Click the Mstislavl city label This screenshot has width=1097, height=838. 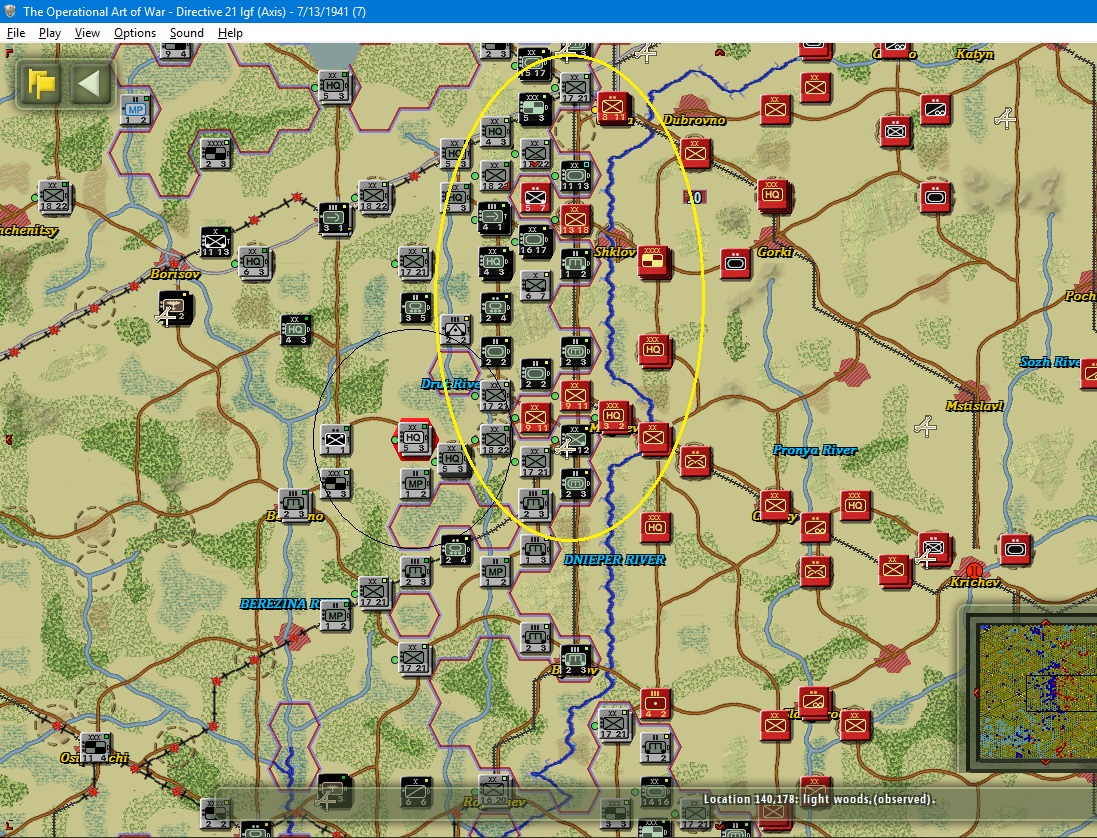pos(975,406)
